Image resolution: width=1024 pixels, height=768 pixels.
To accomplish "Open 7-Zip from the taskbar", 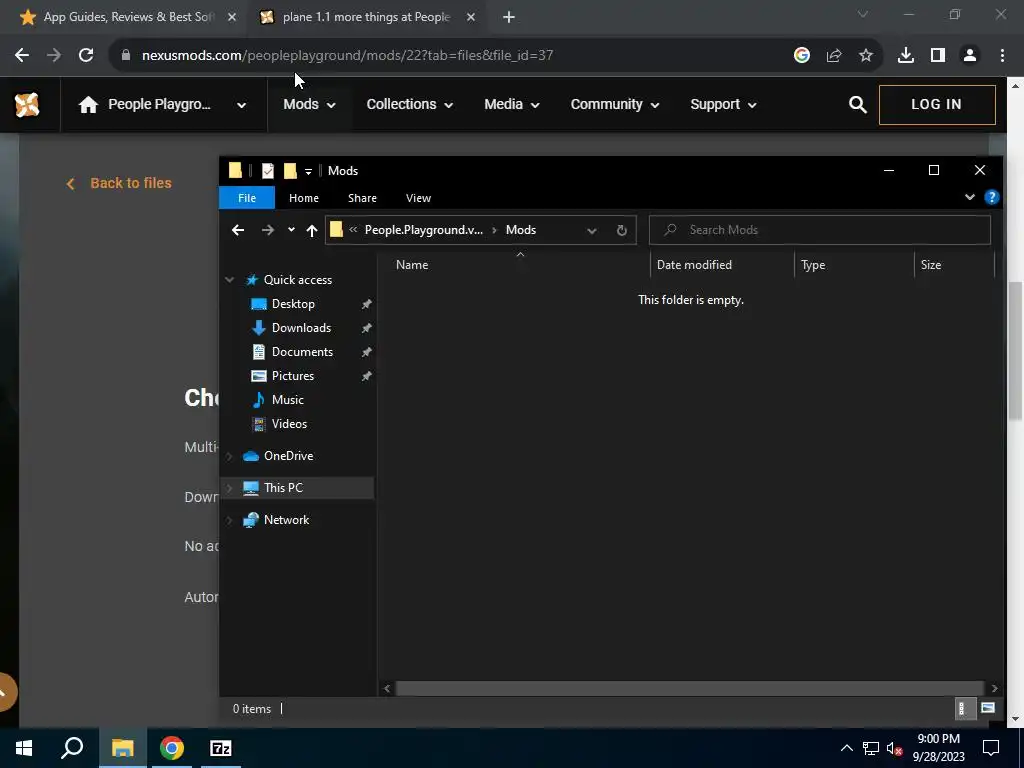I will point(221,748).
